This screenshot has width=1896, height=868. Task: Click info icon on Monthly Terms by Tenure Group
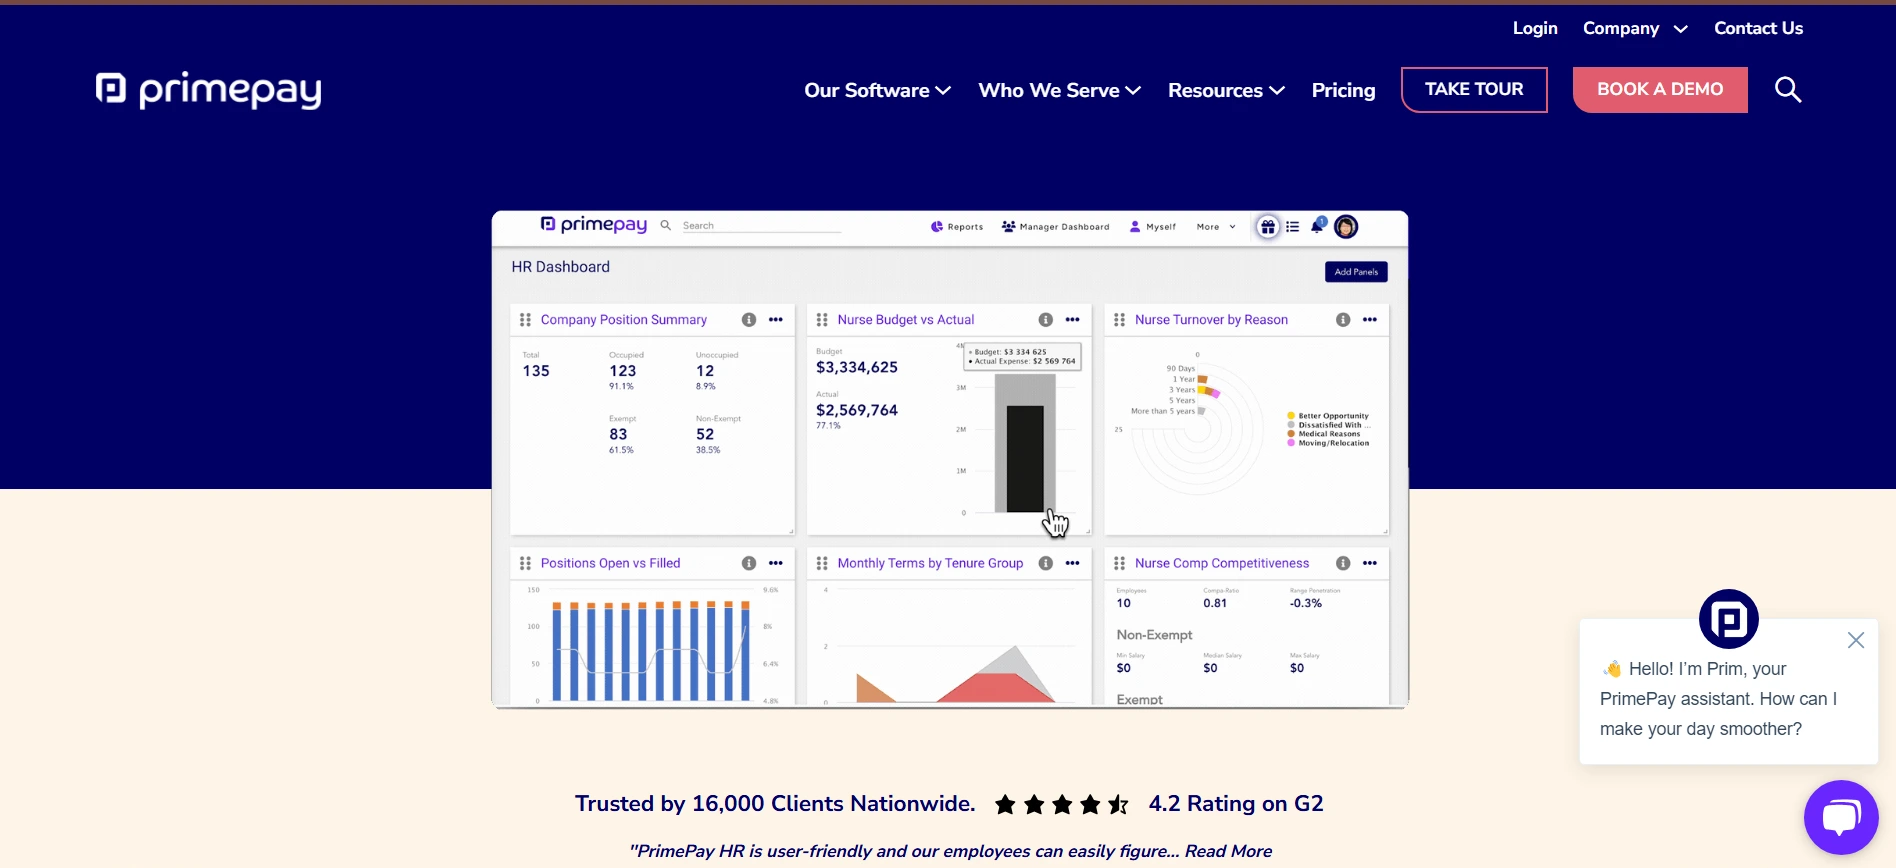[x=1046, y=564]
